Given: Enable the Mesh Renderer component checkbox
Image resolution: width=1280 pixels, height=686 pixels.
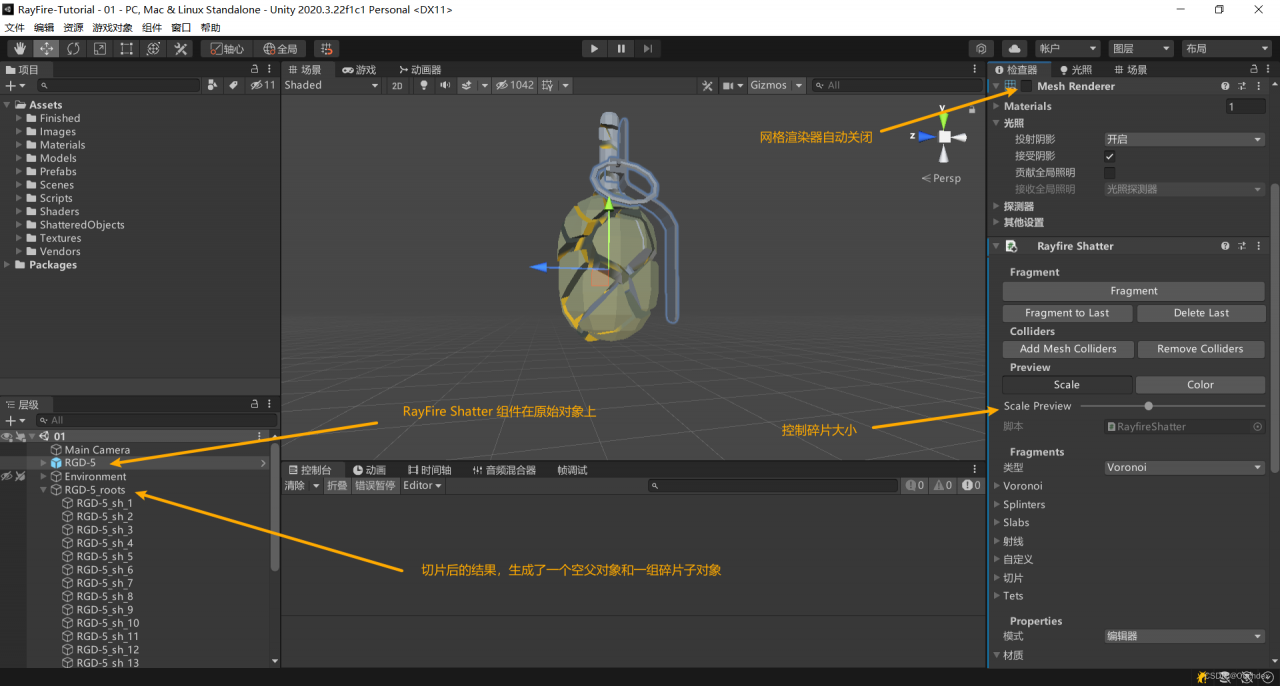Looking at the screenshot, I should pos(1026,86).
